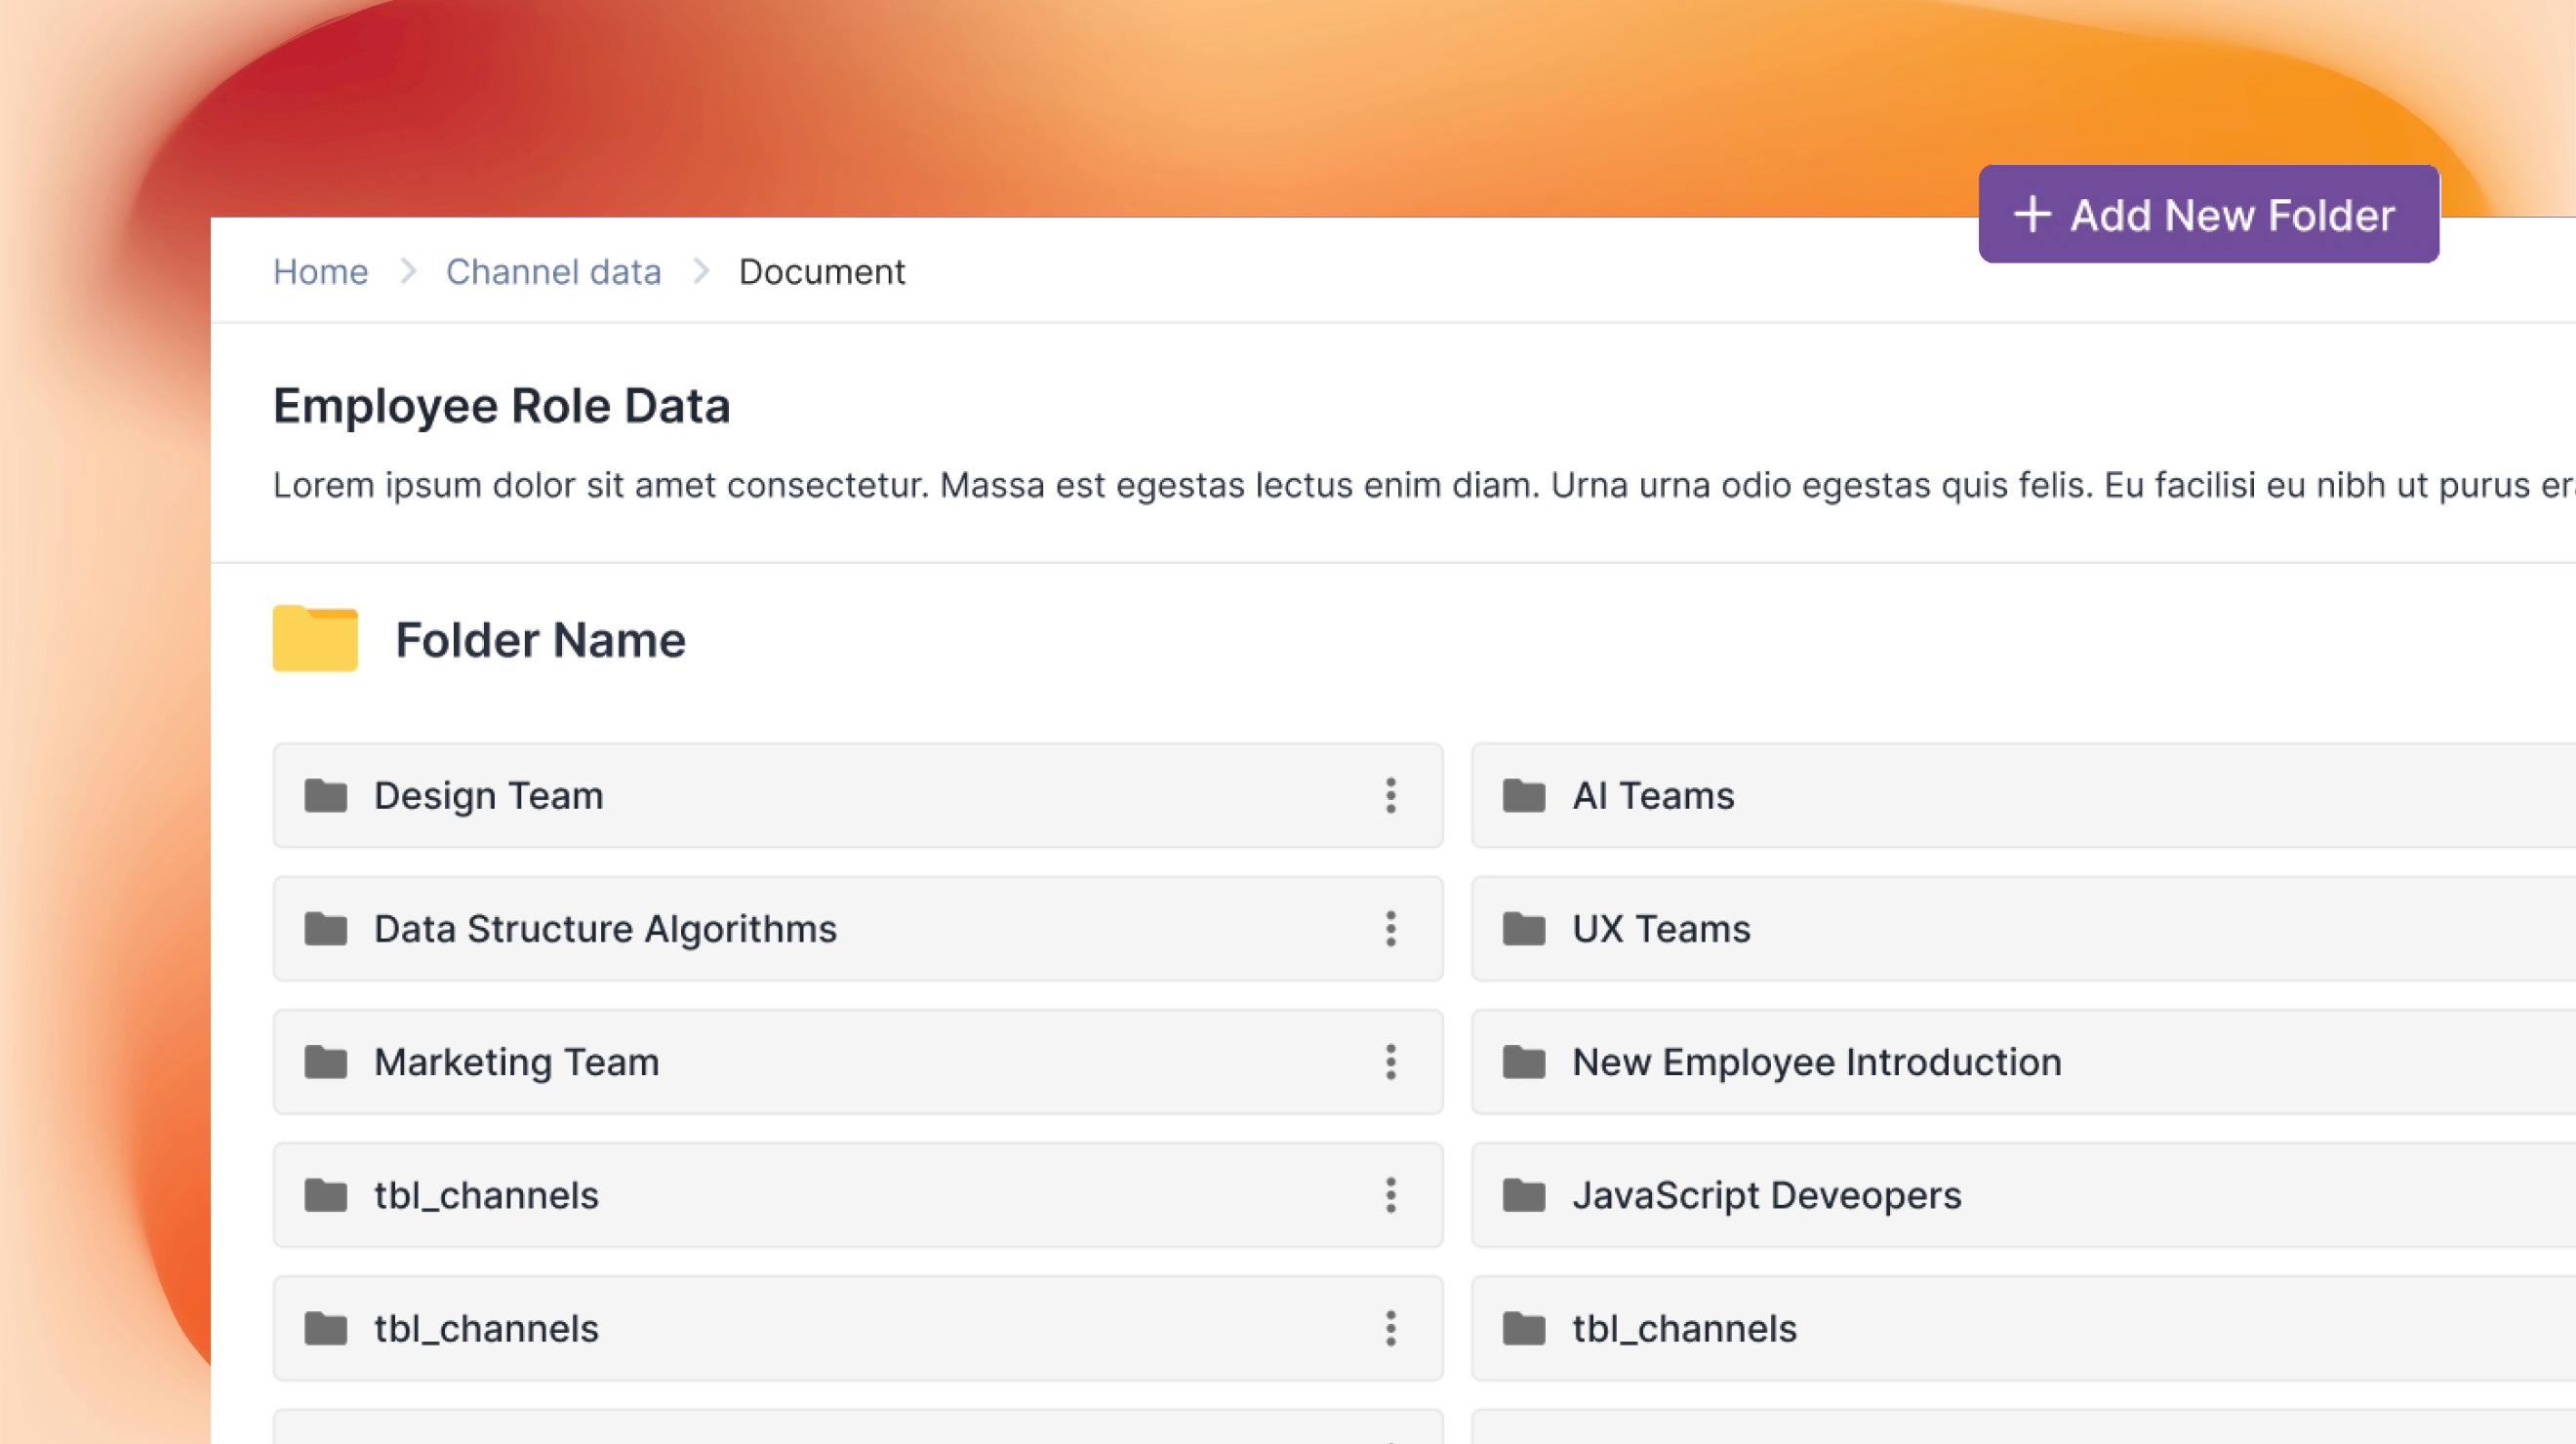Screen dimensions: 2576x1444
Task: Click the Data Structure Algorithms folder icon
Action: point(326,929)
